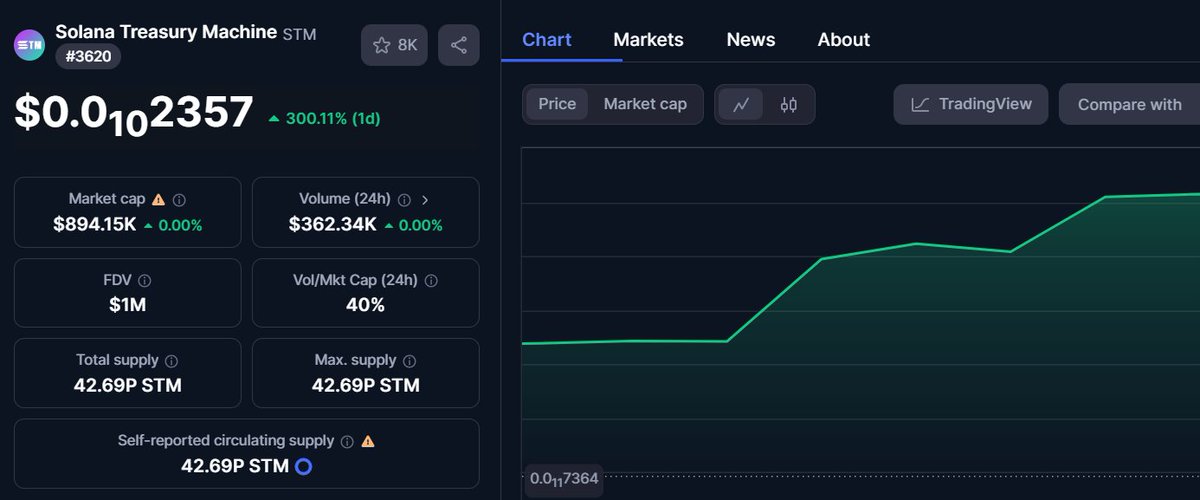Open Market cap info tooltip icon
The height and width of the screenshot is (500, 1200).
click(x=179, y=200)
